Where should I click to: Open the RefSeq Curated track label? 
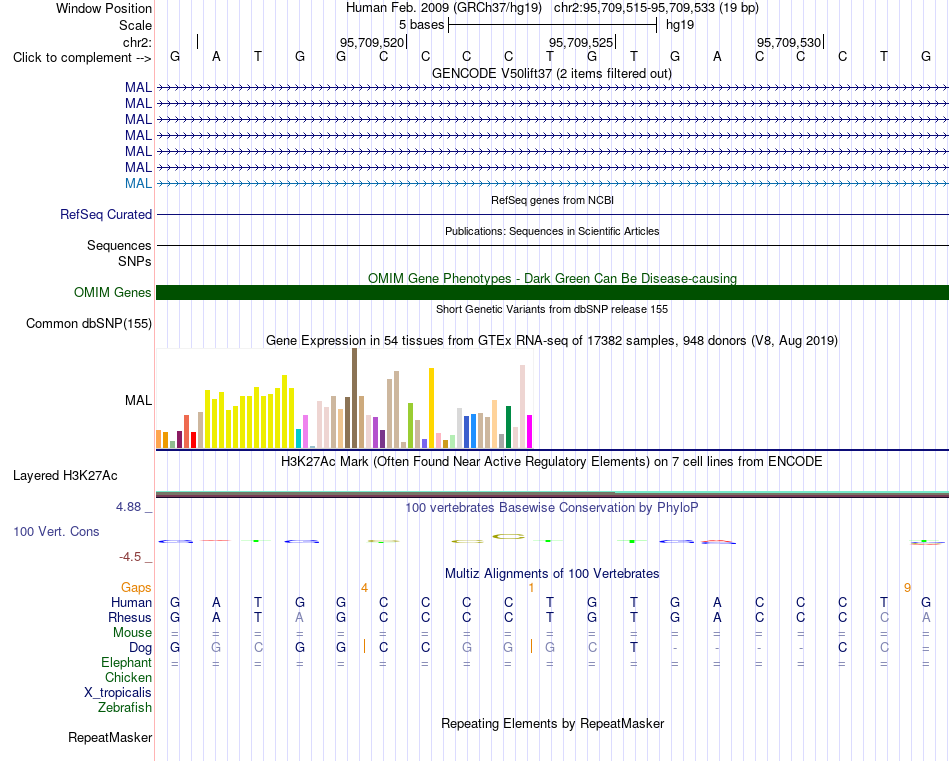[106, 214]
